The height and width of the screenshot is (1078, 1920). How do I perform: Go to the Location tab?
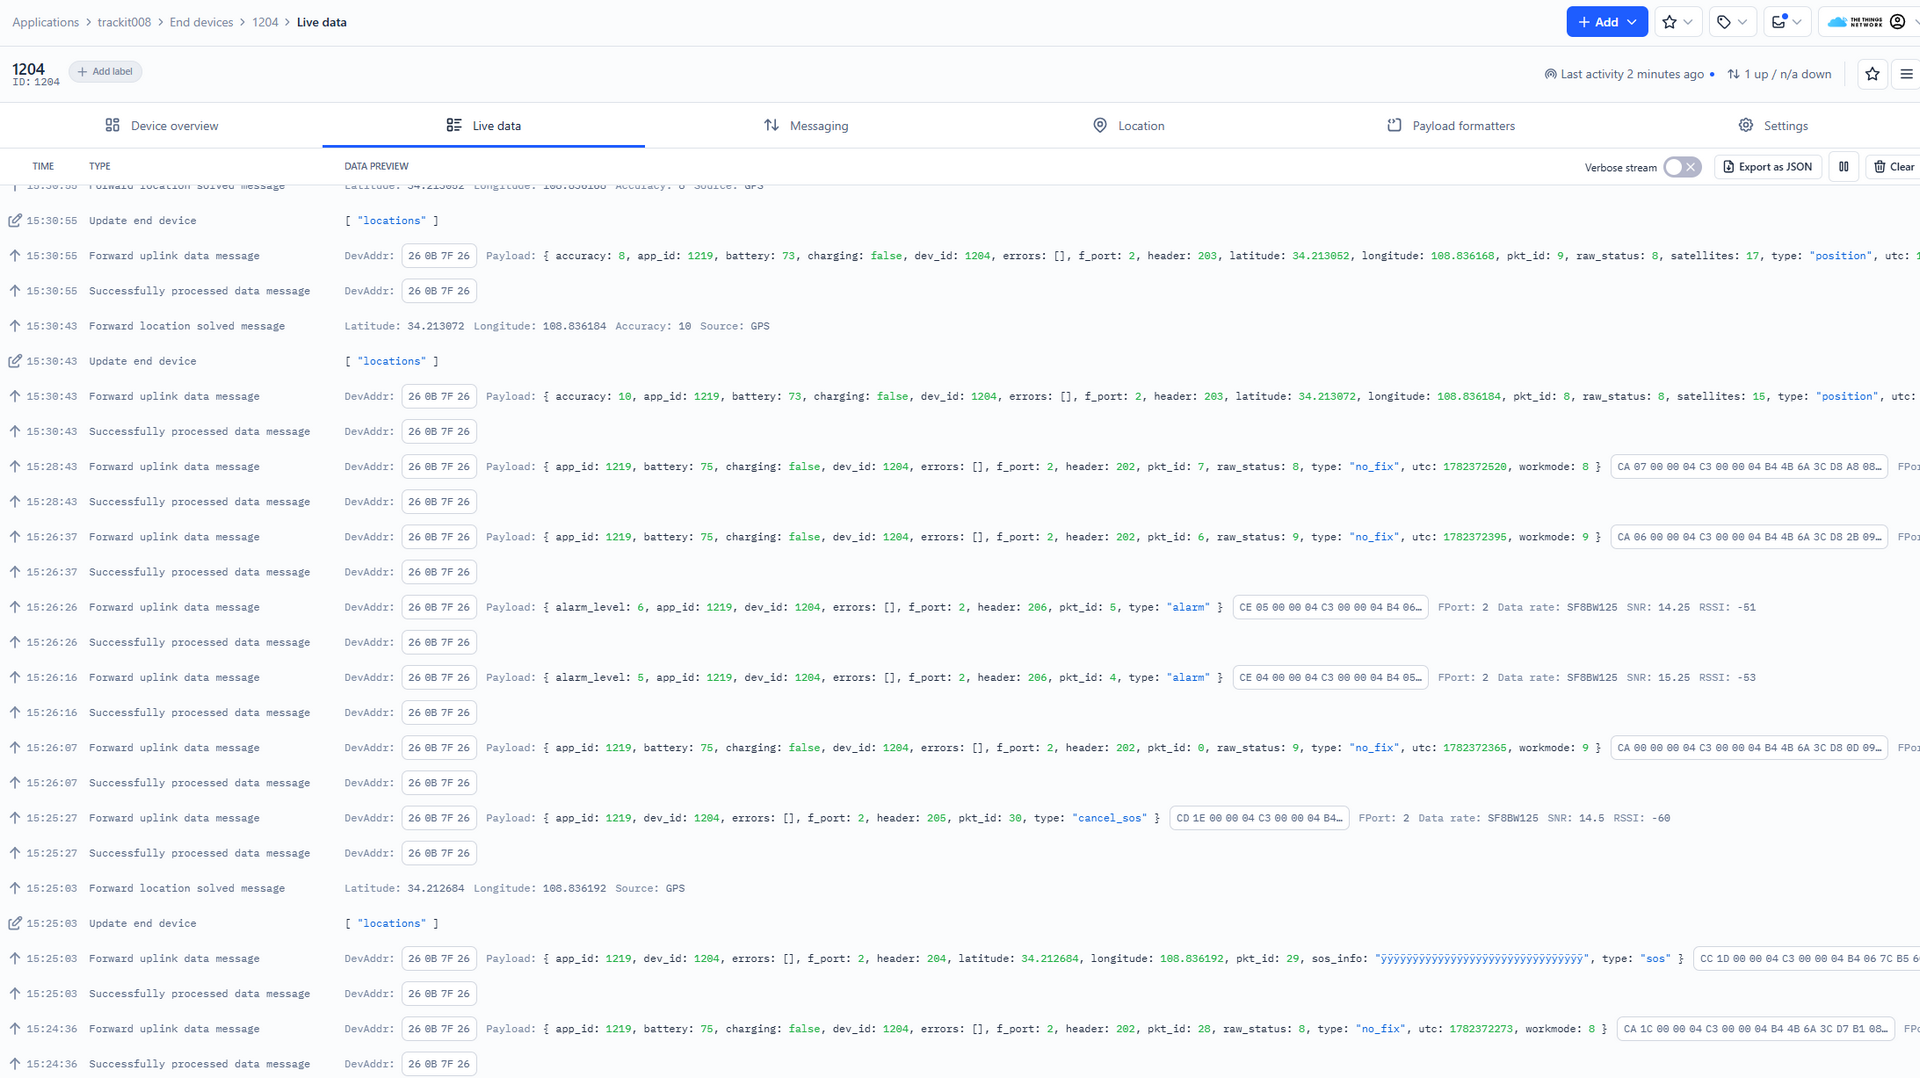point(1128,126)
